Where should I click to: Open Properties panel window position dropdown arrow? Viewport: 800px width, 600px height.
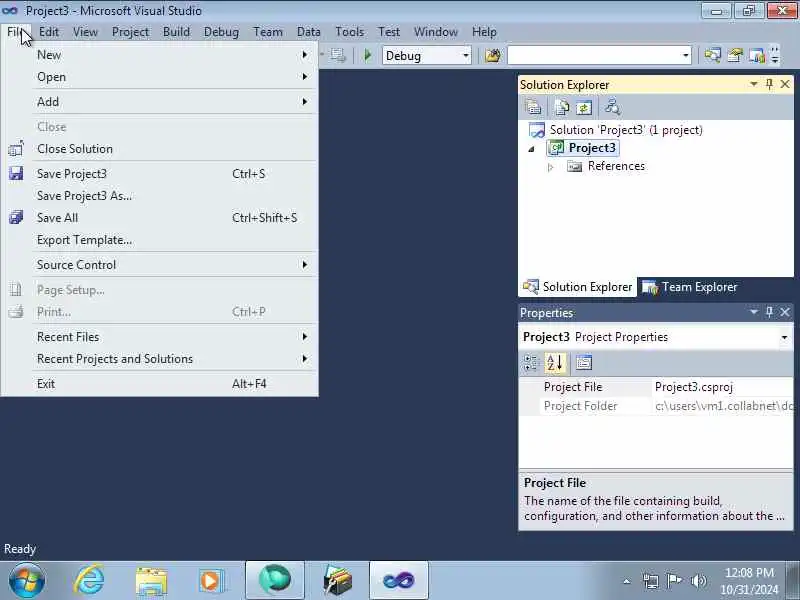(754, 312)
